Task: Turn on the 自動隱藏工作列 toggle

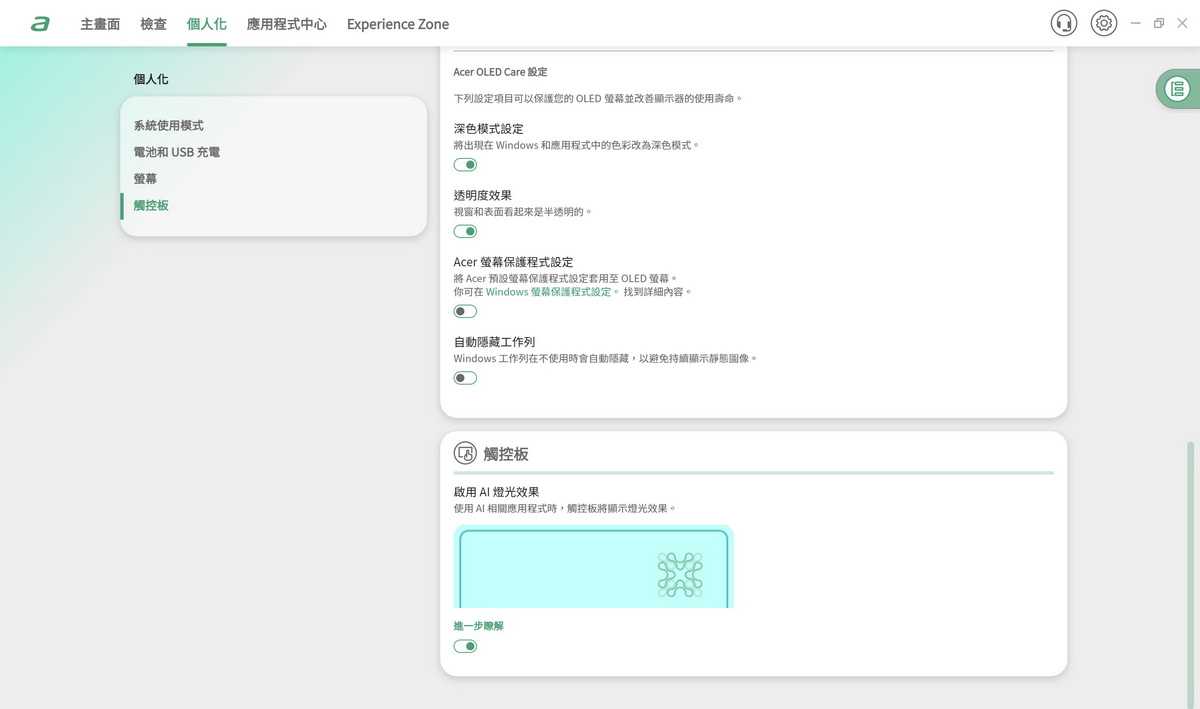Action: (465, 378)
